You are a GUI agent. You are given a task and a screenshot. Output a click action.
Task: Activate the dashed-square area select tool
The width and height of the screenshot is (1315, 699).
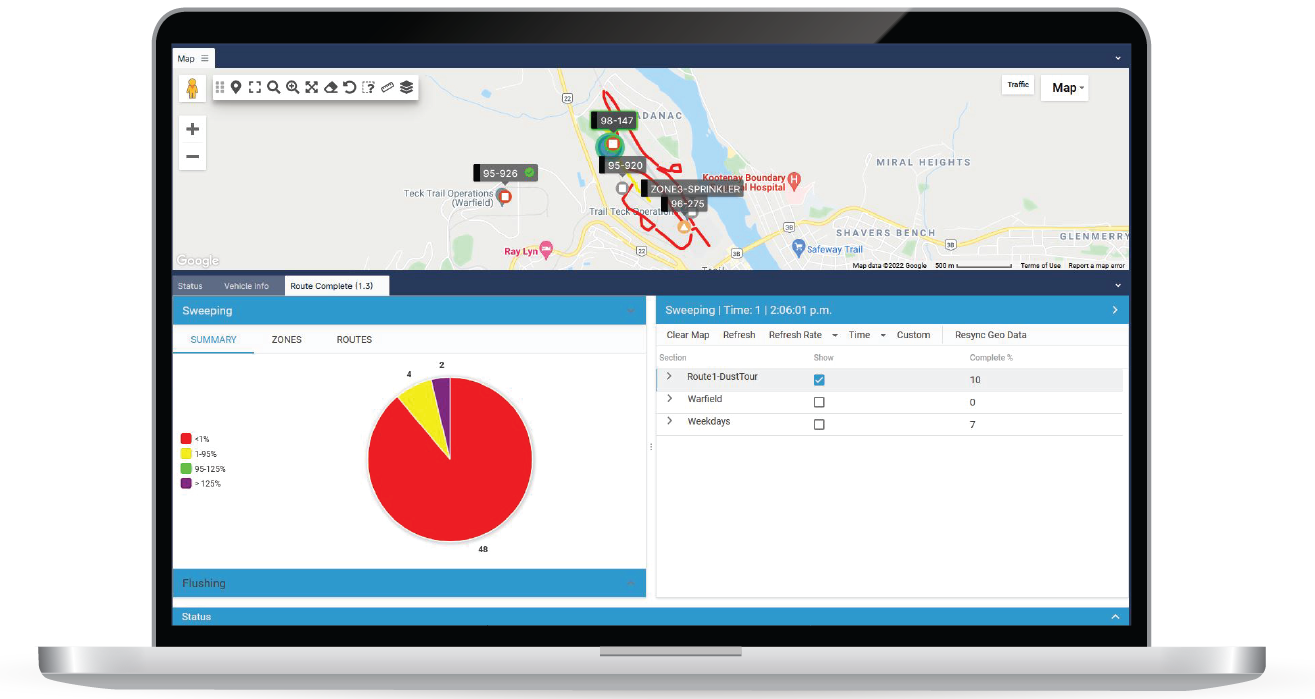[255, 88]
